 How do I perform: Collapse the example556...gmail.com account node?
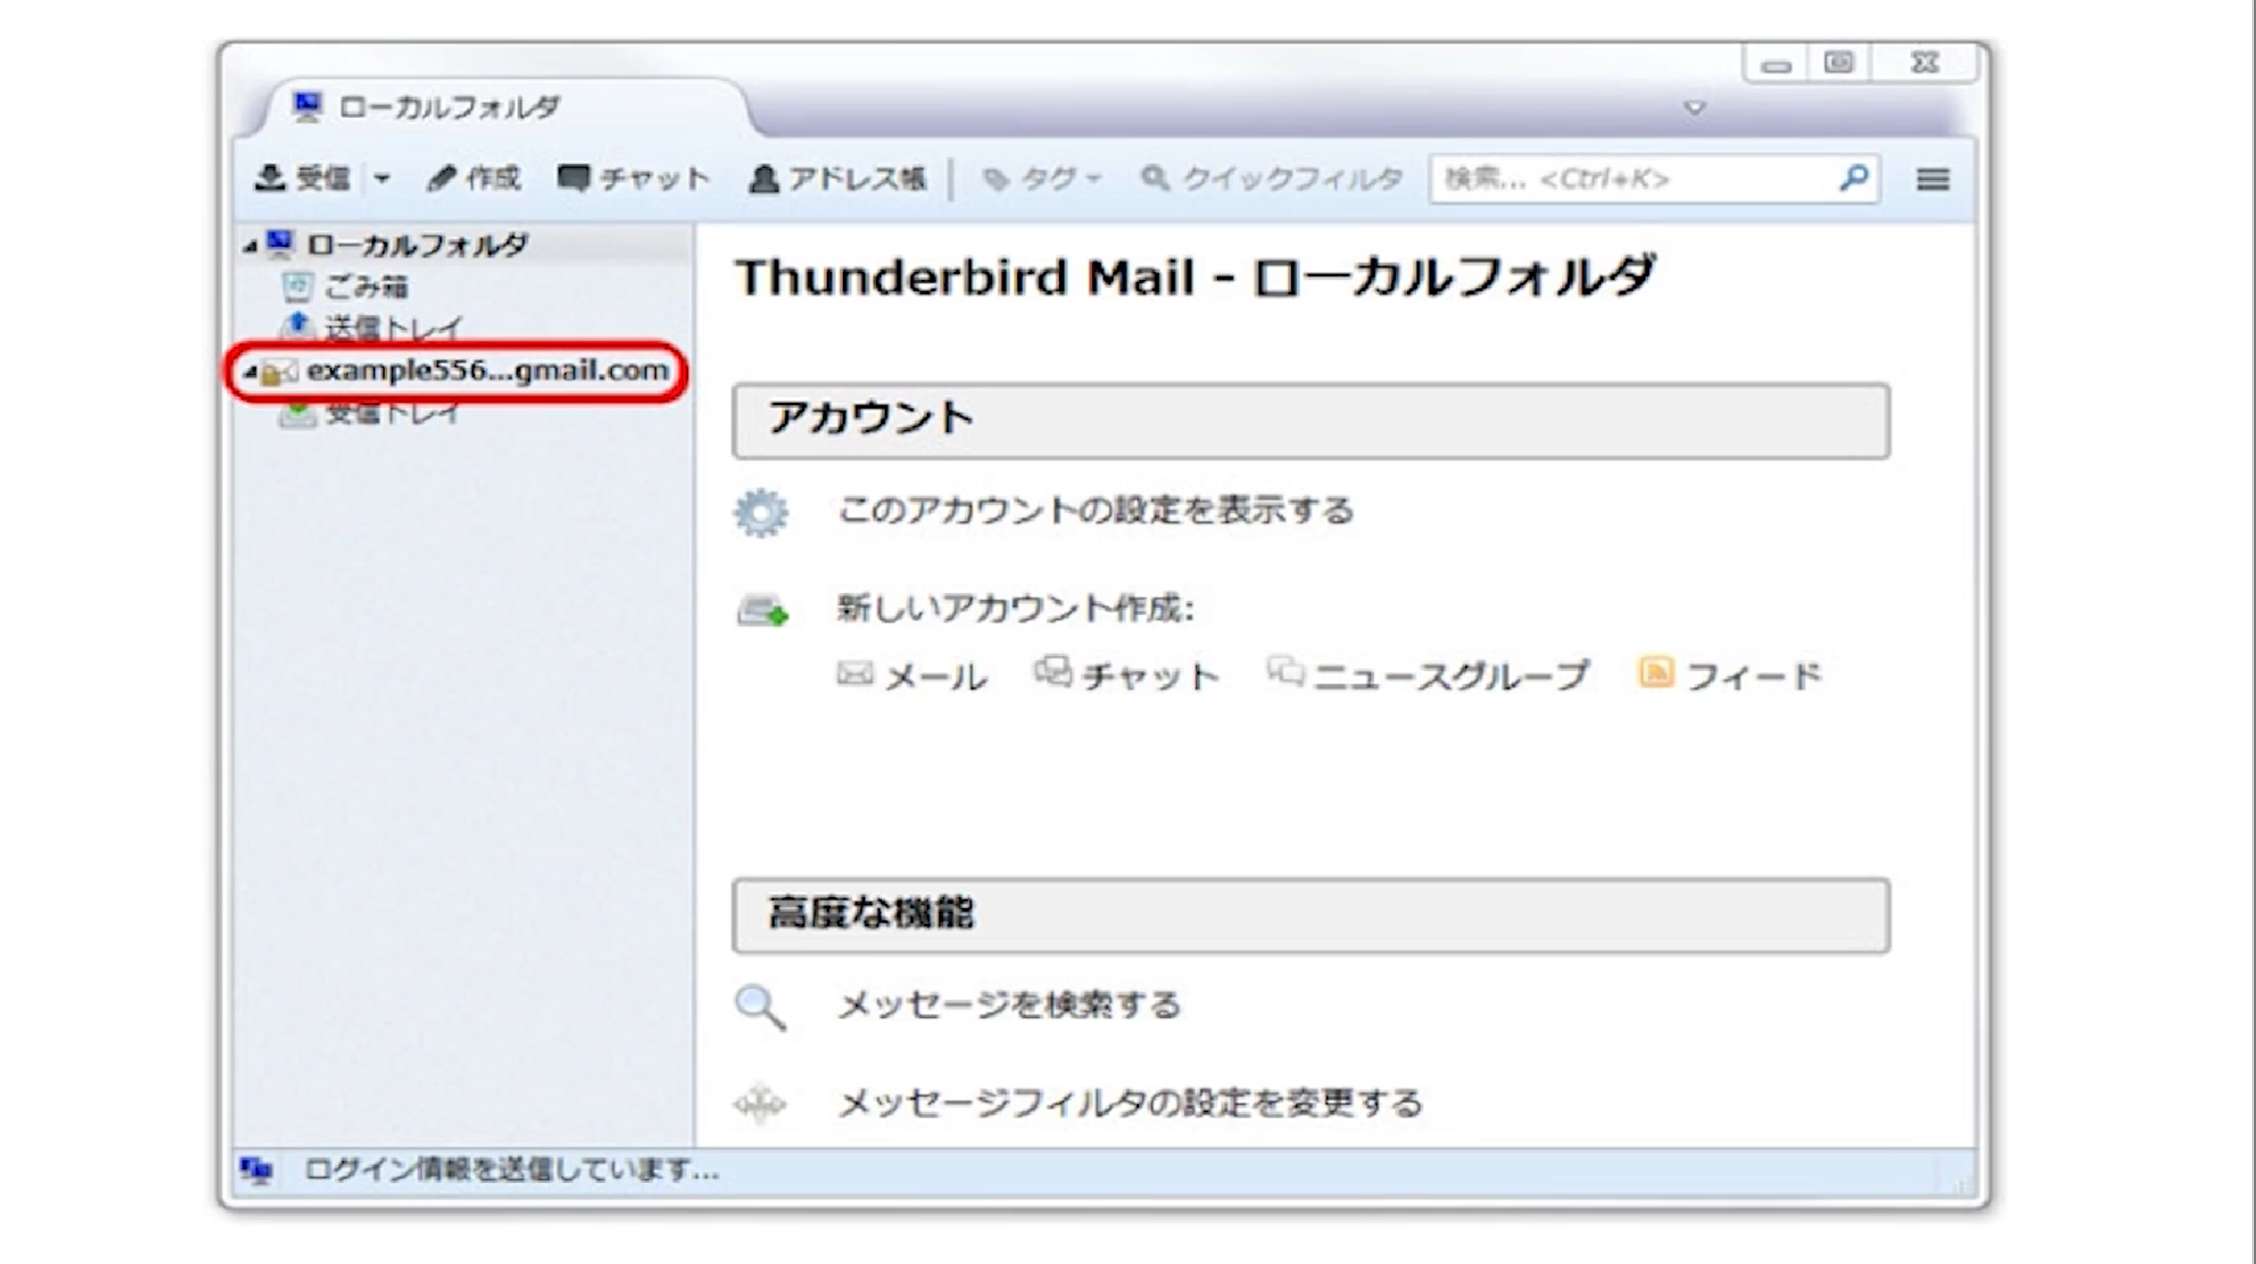point(251,372)
